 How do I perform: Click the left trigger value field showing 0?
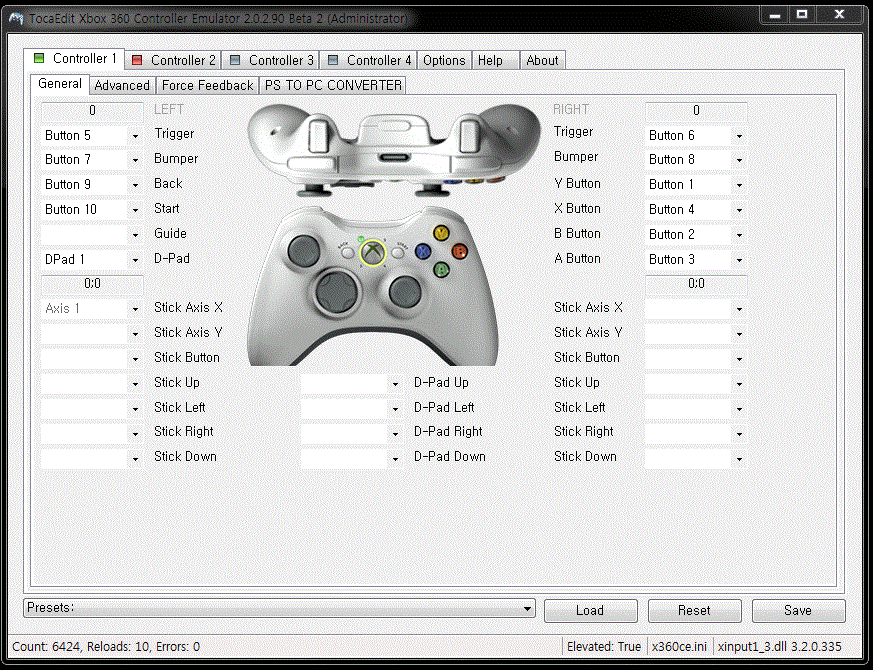coord(92,111)
